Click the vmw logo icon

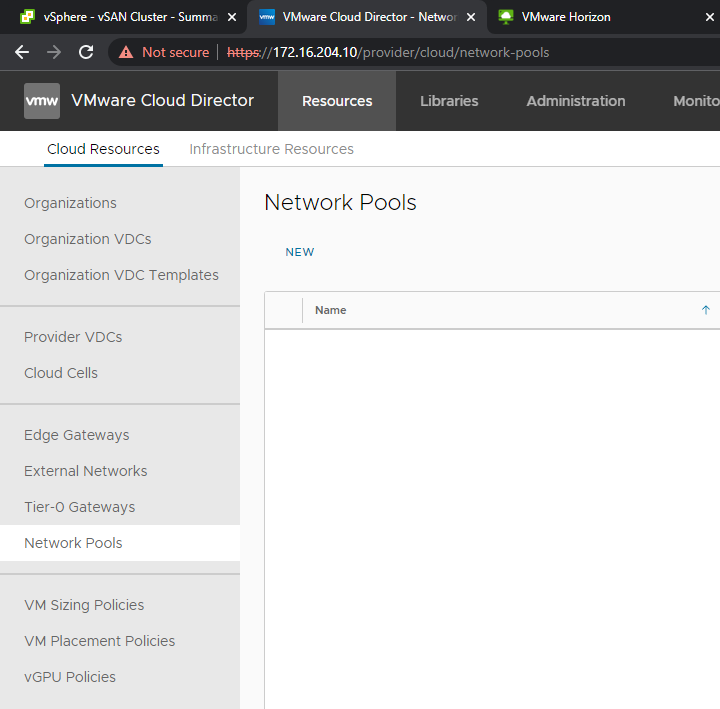pyautogui.click(x=42, y=101)
